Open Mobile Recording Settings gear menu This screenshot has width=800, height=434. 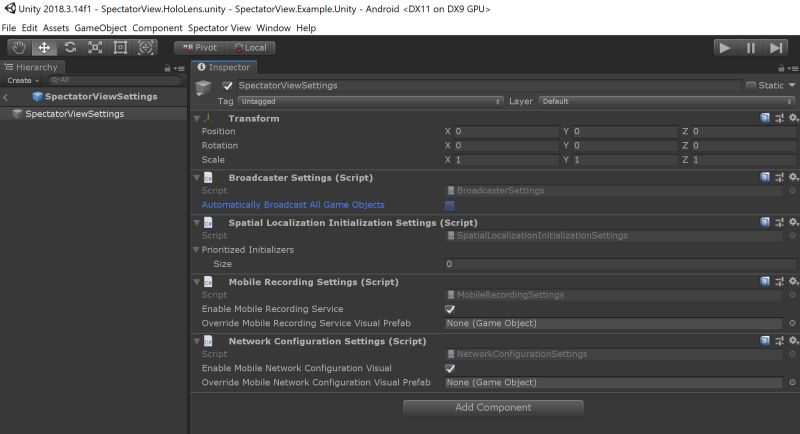coord(793,282)
